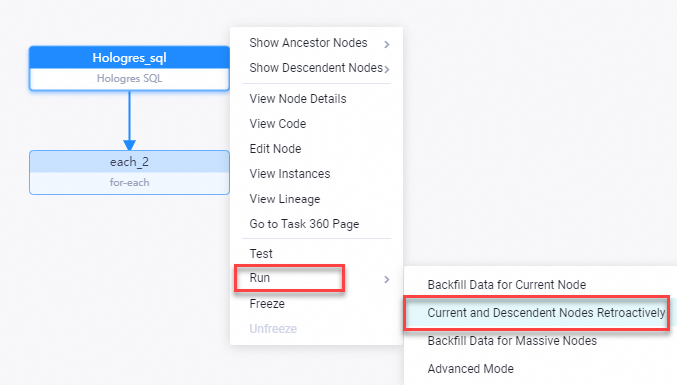Viewport: 677px width, 385px height.
Task: Open View Node Details
Action: pos(298,99)
